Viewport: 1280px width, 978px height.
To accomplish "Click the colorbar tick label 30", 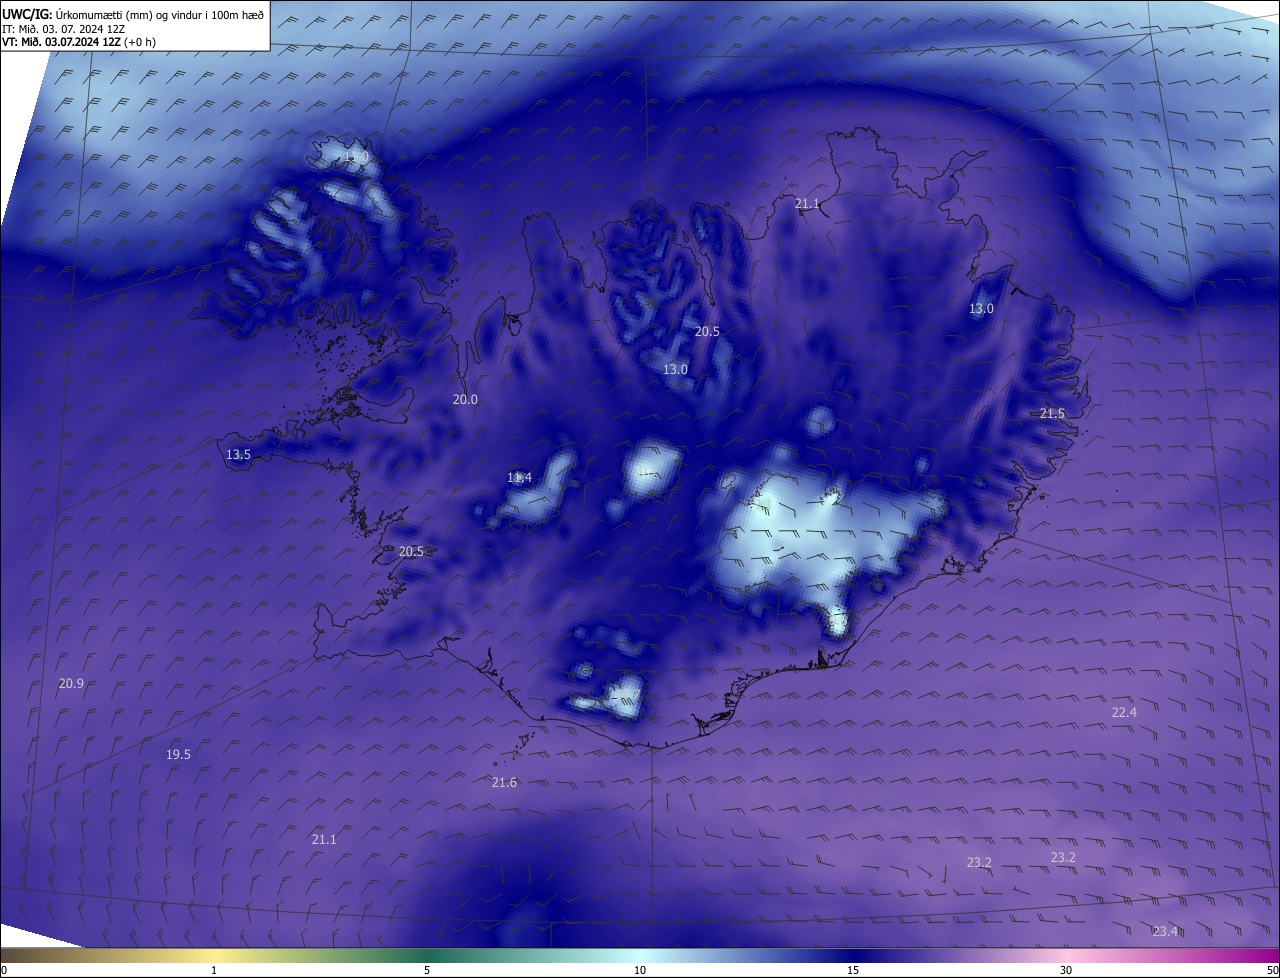I will [1066, 970].
